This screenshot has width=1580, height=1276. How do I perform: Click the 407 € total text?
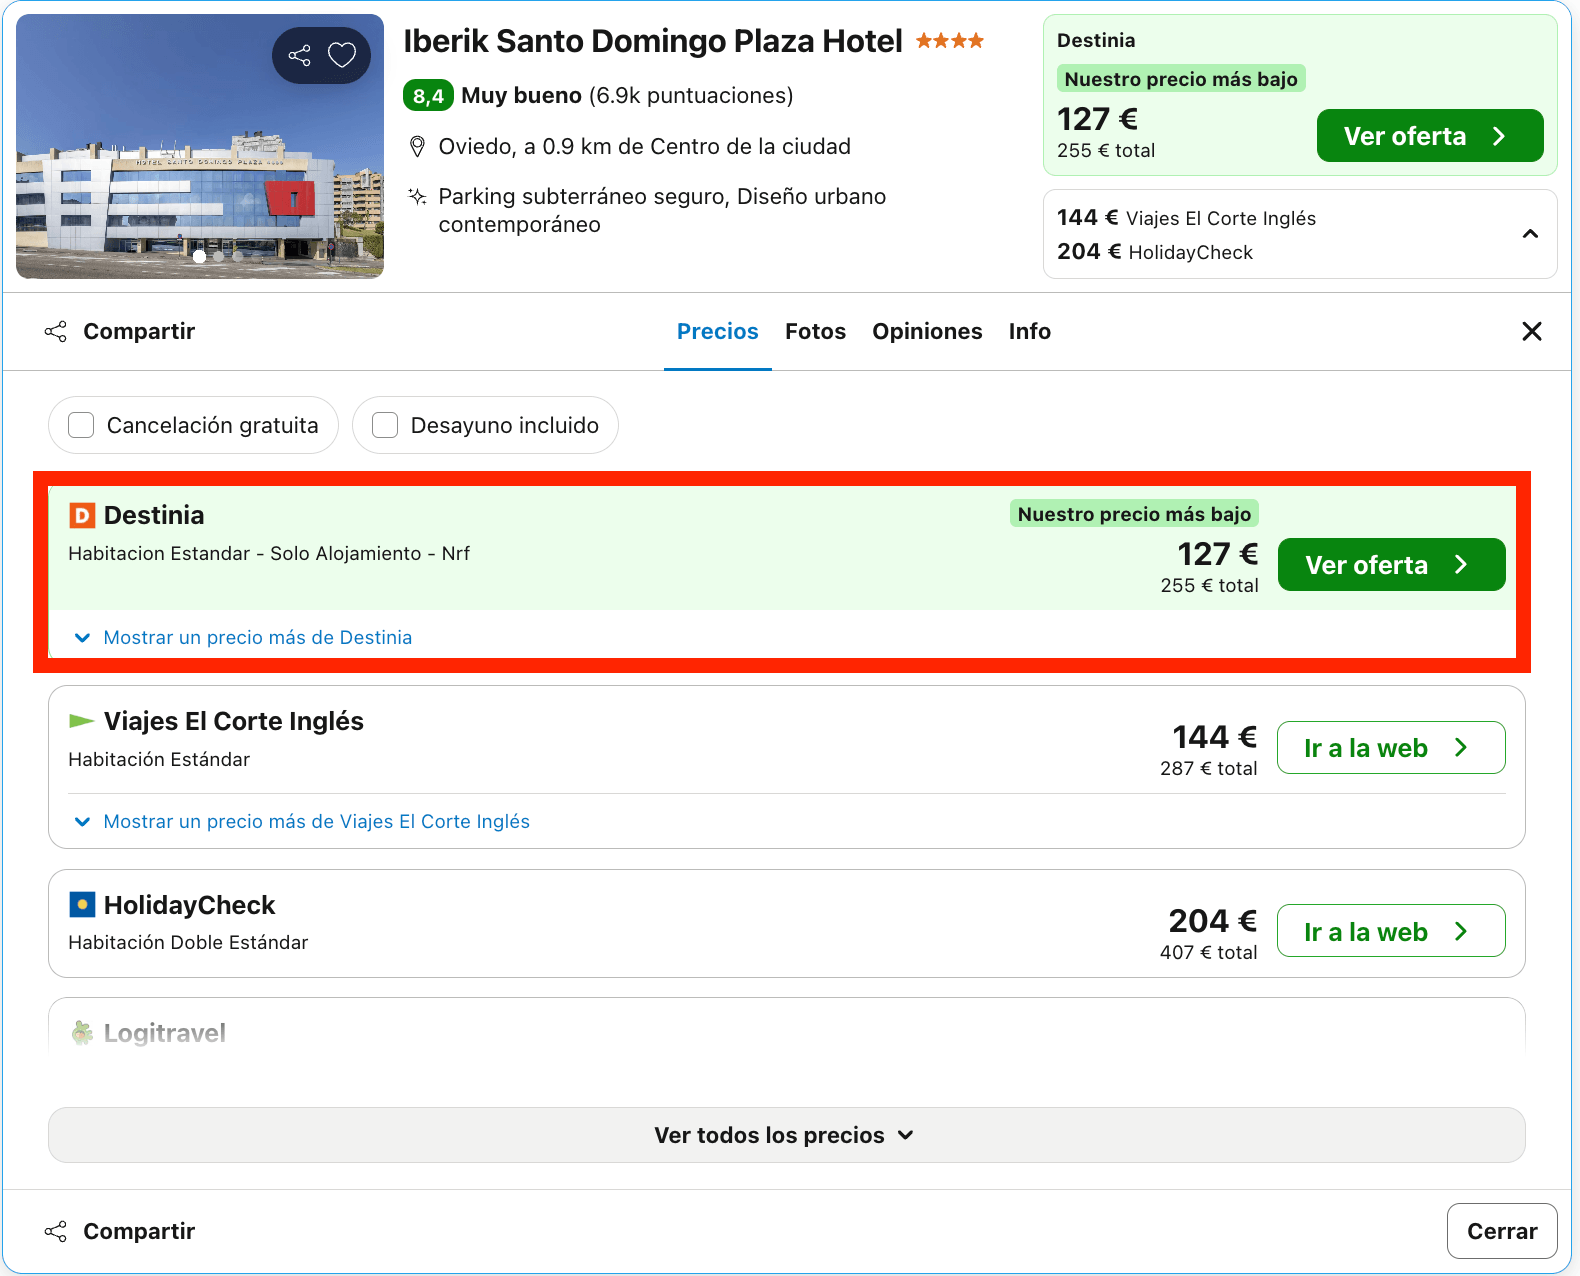(1209, 953)
